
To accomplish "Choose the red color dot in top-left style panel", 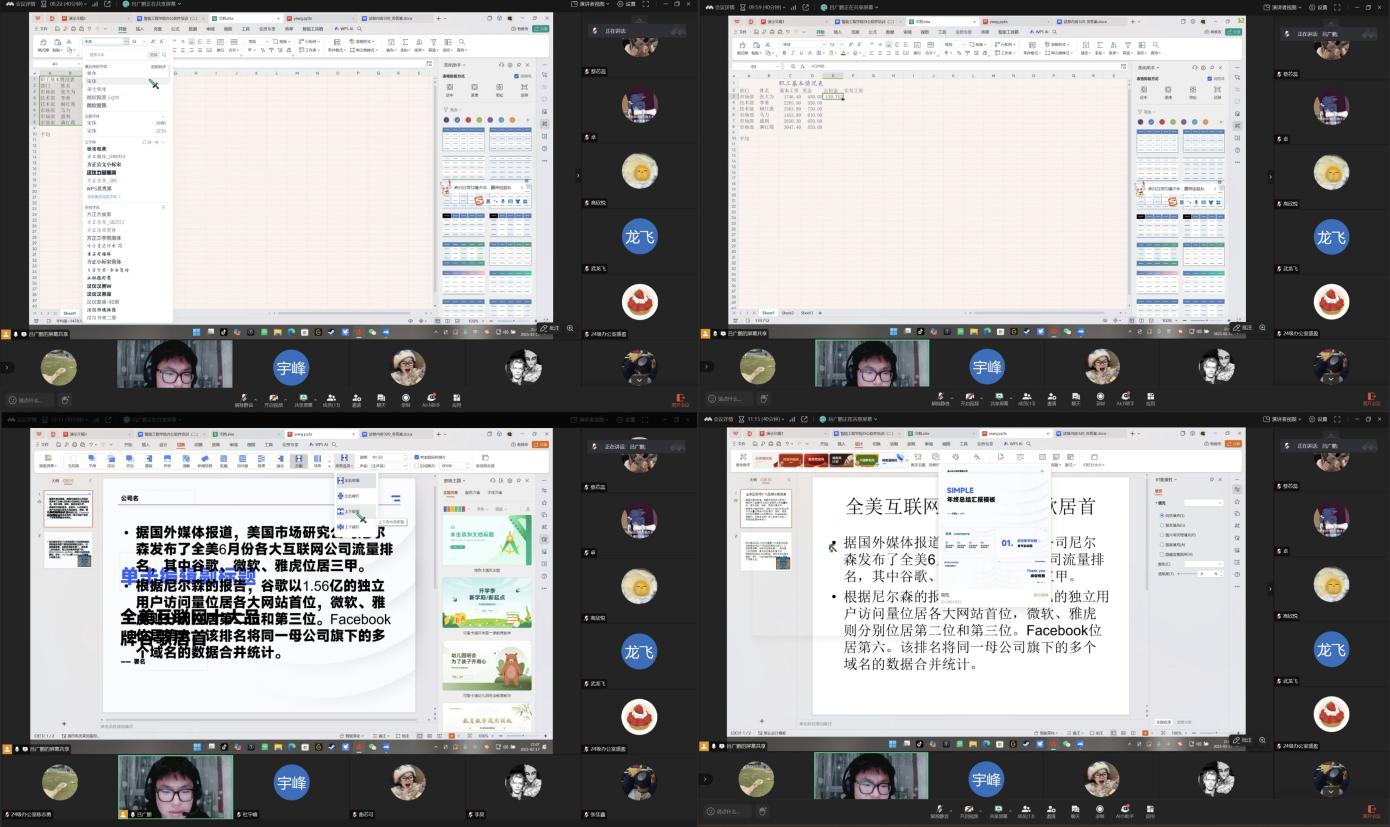I will pos(469,121).
